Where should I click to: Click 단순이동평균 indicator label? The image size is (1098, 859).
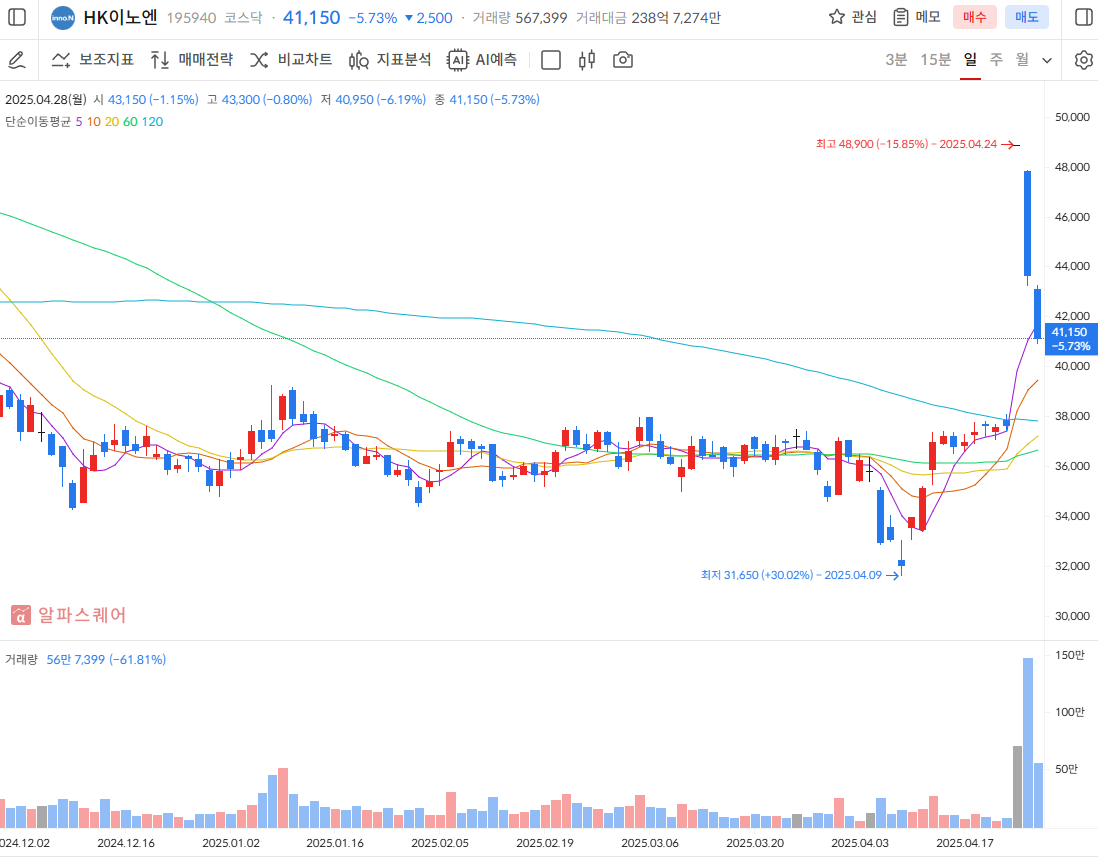pos(38,122)
